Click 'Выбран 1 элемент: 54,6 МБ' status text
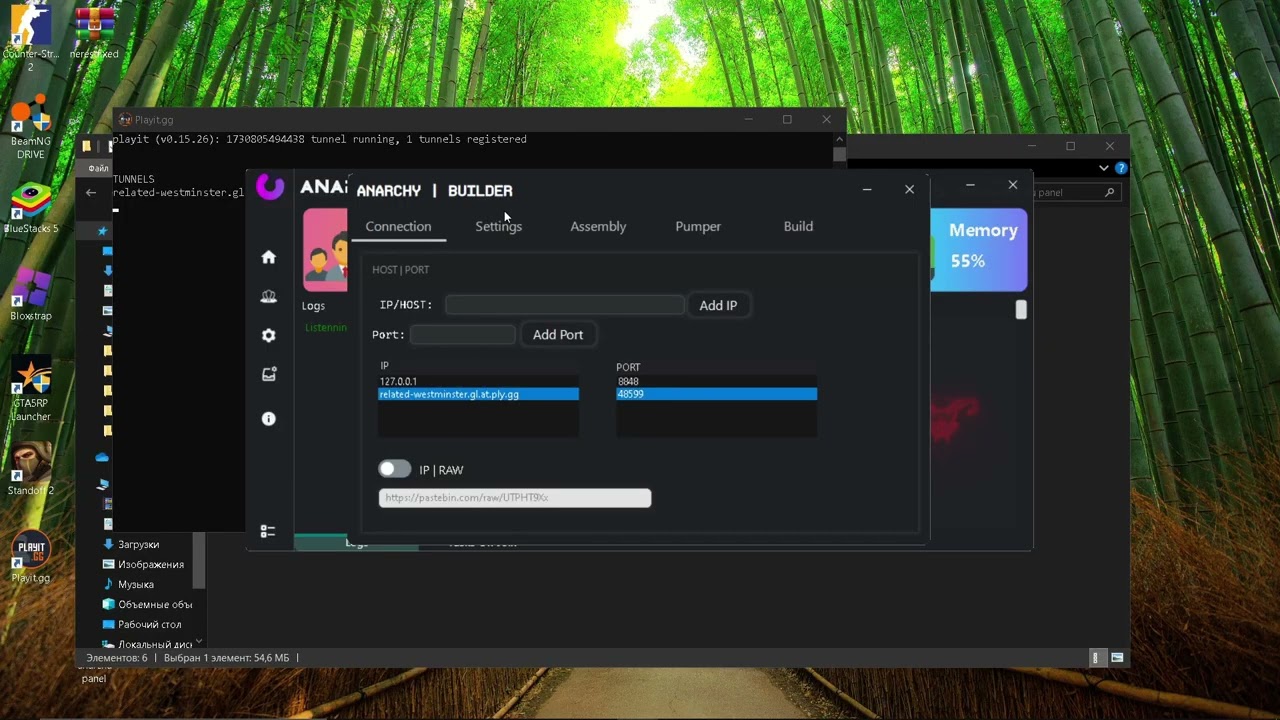This screenshot has height=720, width=1280. point(226,658)
